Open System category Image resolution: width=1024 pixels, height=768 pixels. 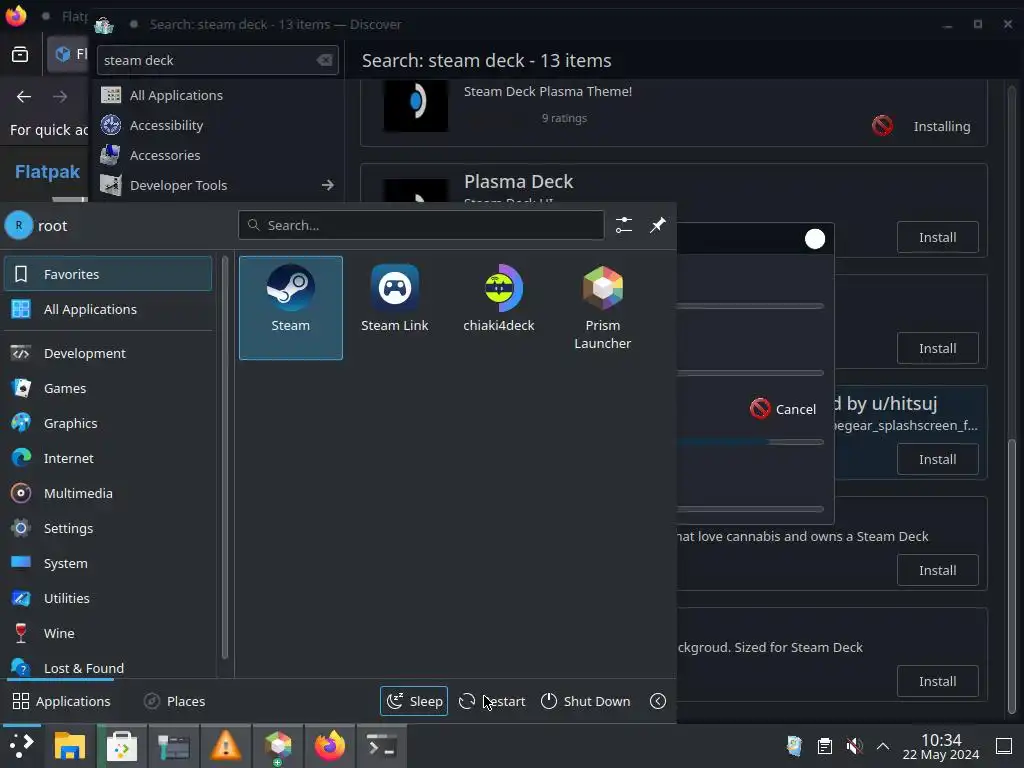pyautogui.click(x=108, y=563)
